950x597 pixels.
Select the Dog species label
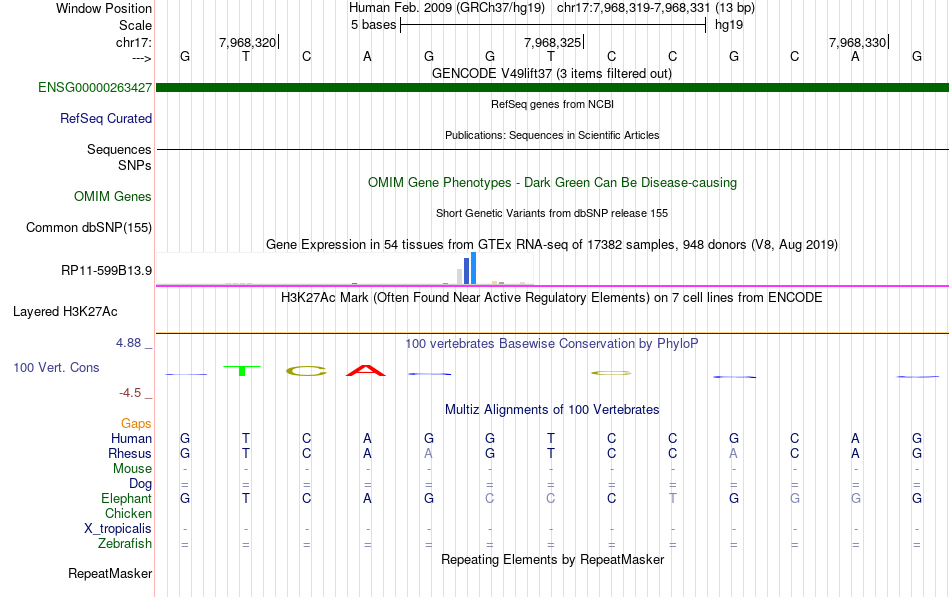point(140,484)
